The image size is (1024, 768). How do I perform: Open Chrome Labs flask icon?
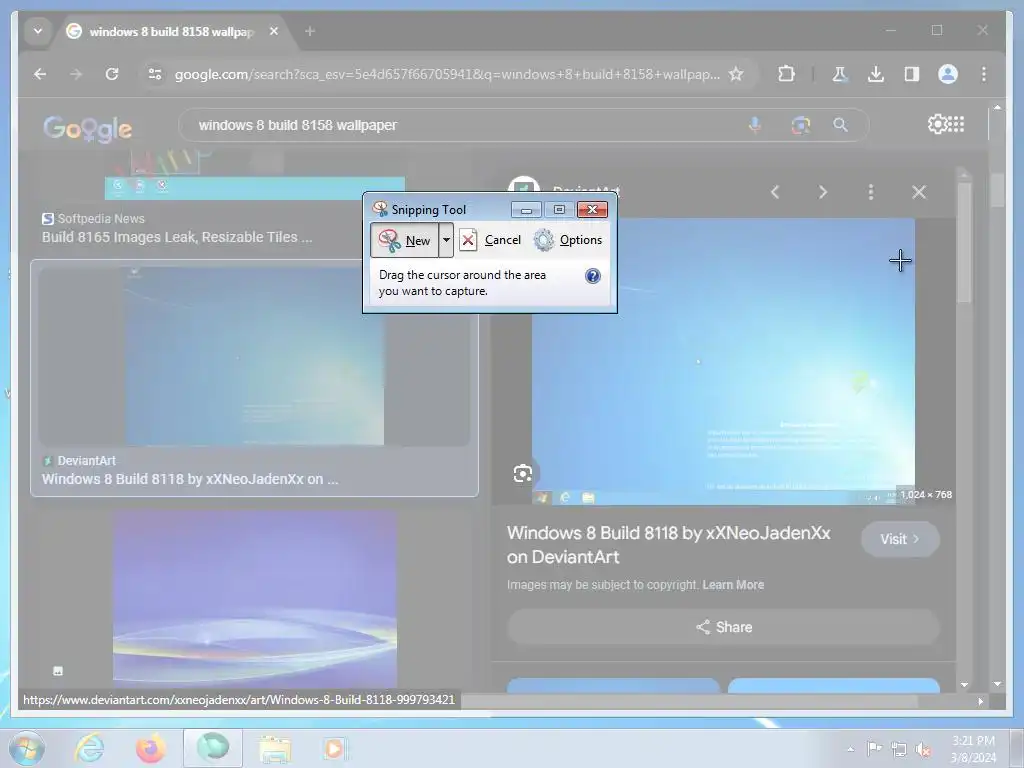[840, 74]
